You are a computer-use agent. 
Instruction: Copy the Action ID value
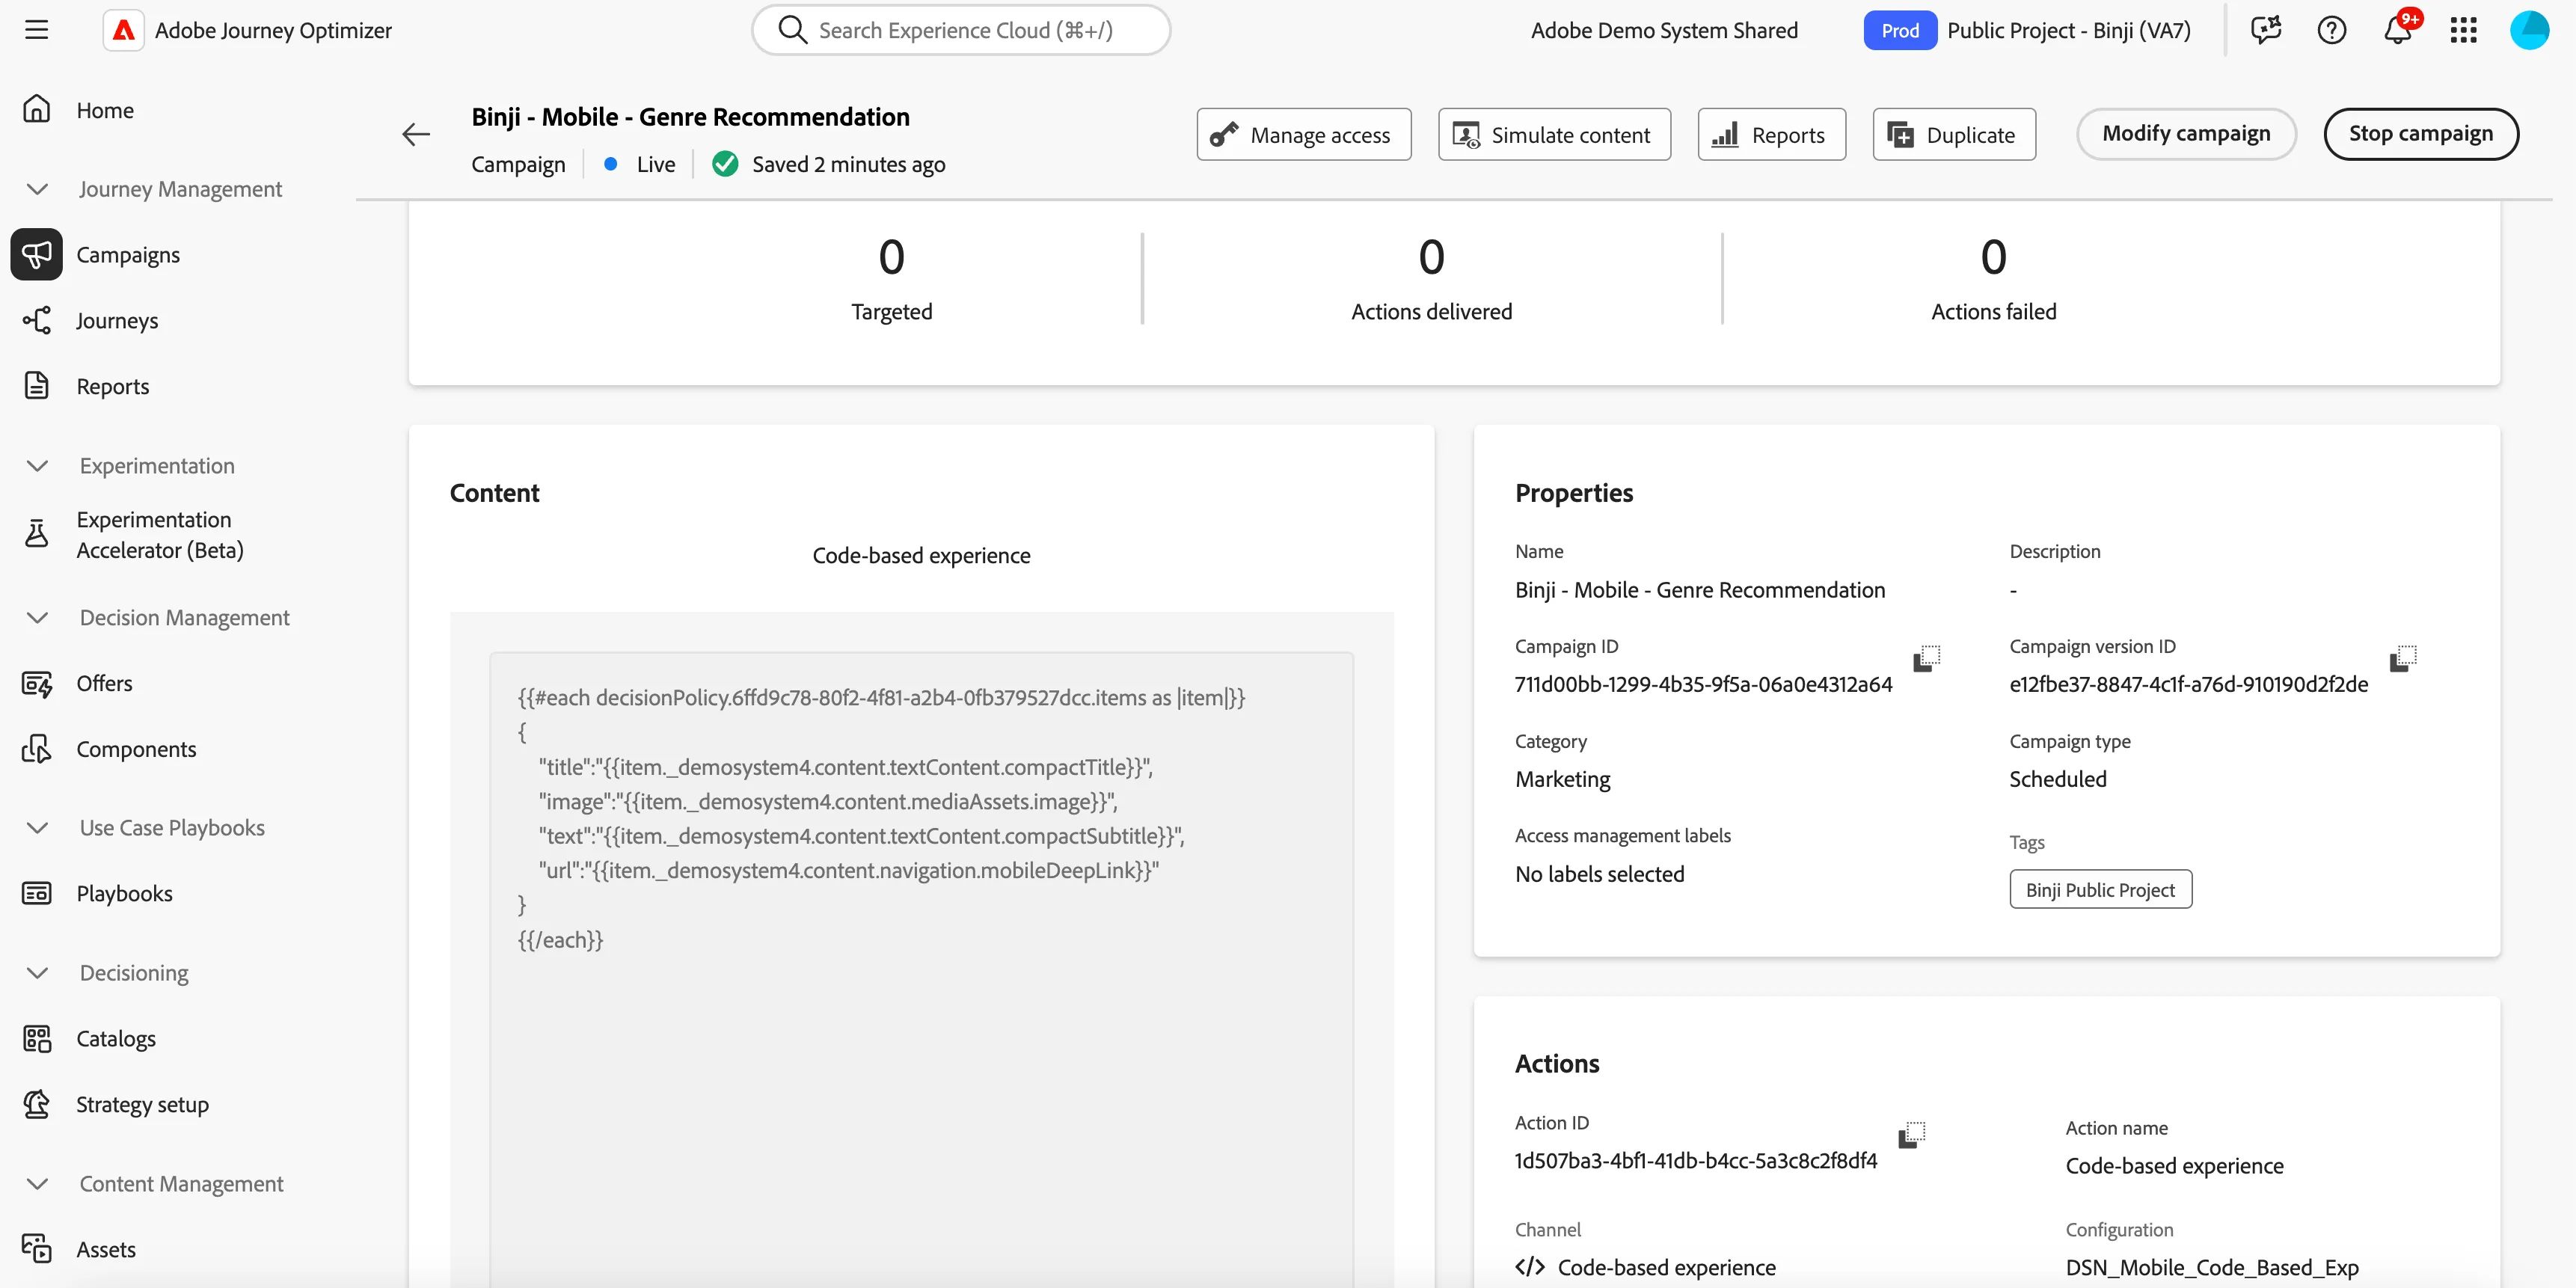click(x=1912, y=1134)
